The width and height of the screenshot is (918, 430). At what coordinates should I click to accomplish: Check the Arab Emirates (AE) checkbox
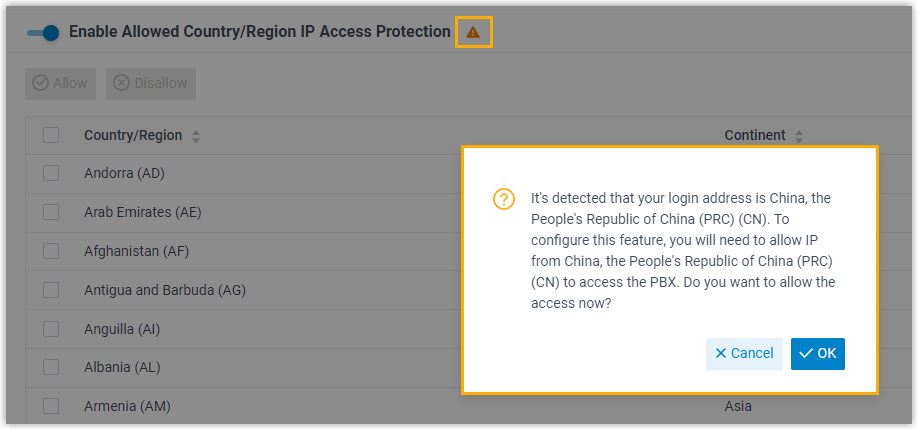pos(51,212)
